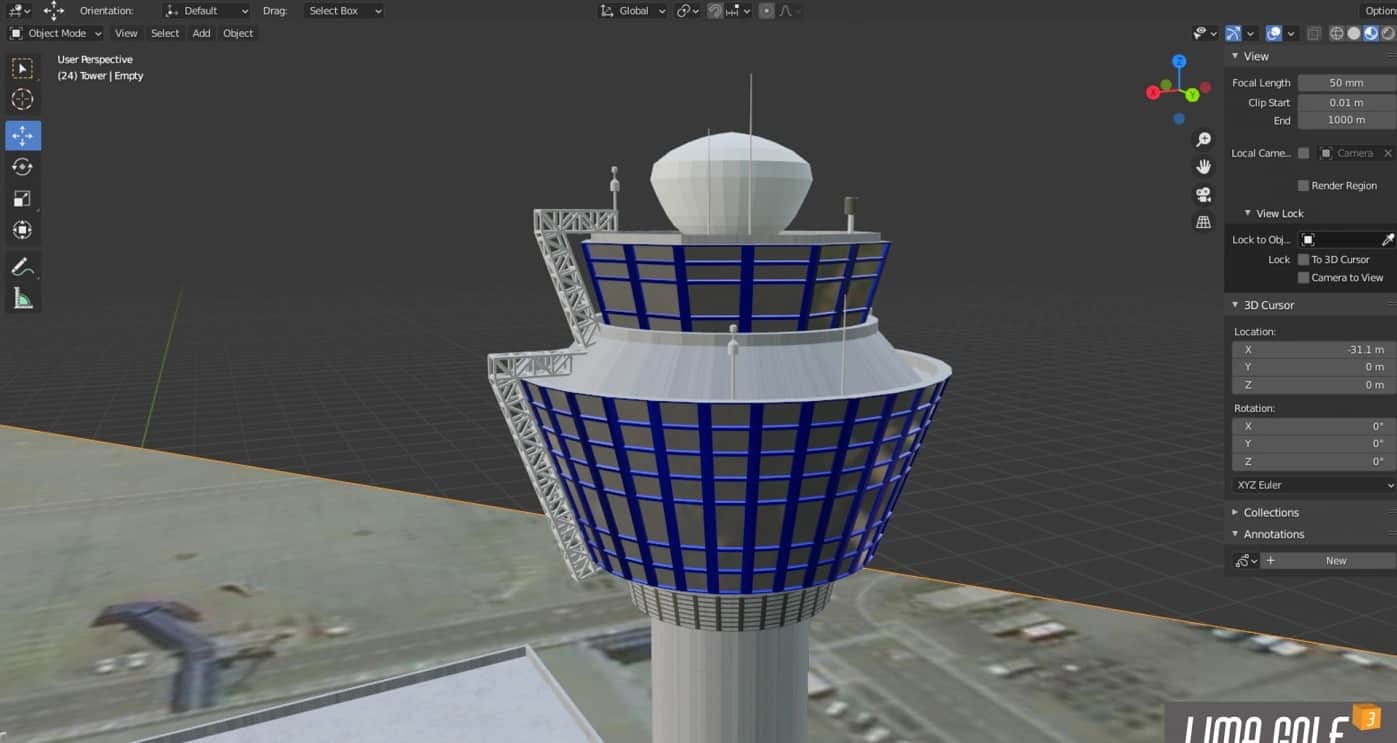Select the Cursor tool in the toolbar
The width and height of the screenshot is (1397, 743).
click(22, 99)
